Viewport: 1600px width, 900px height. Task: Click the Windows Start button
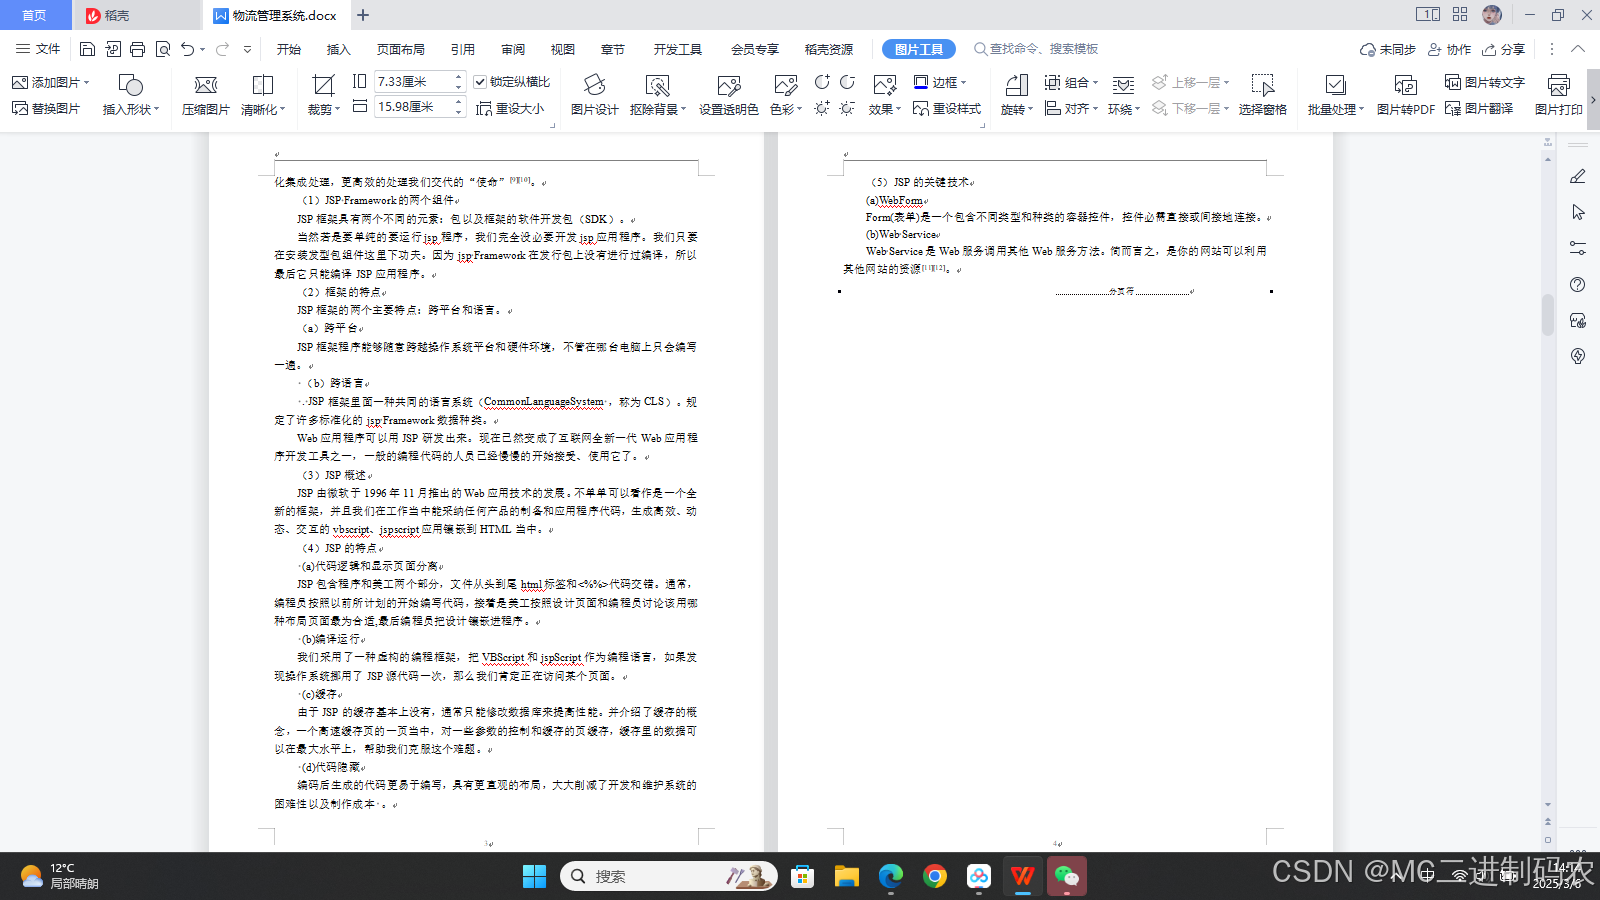pos(534,876)
